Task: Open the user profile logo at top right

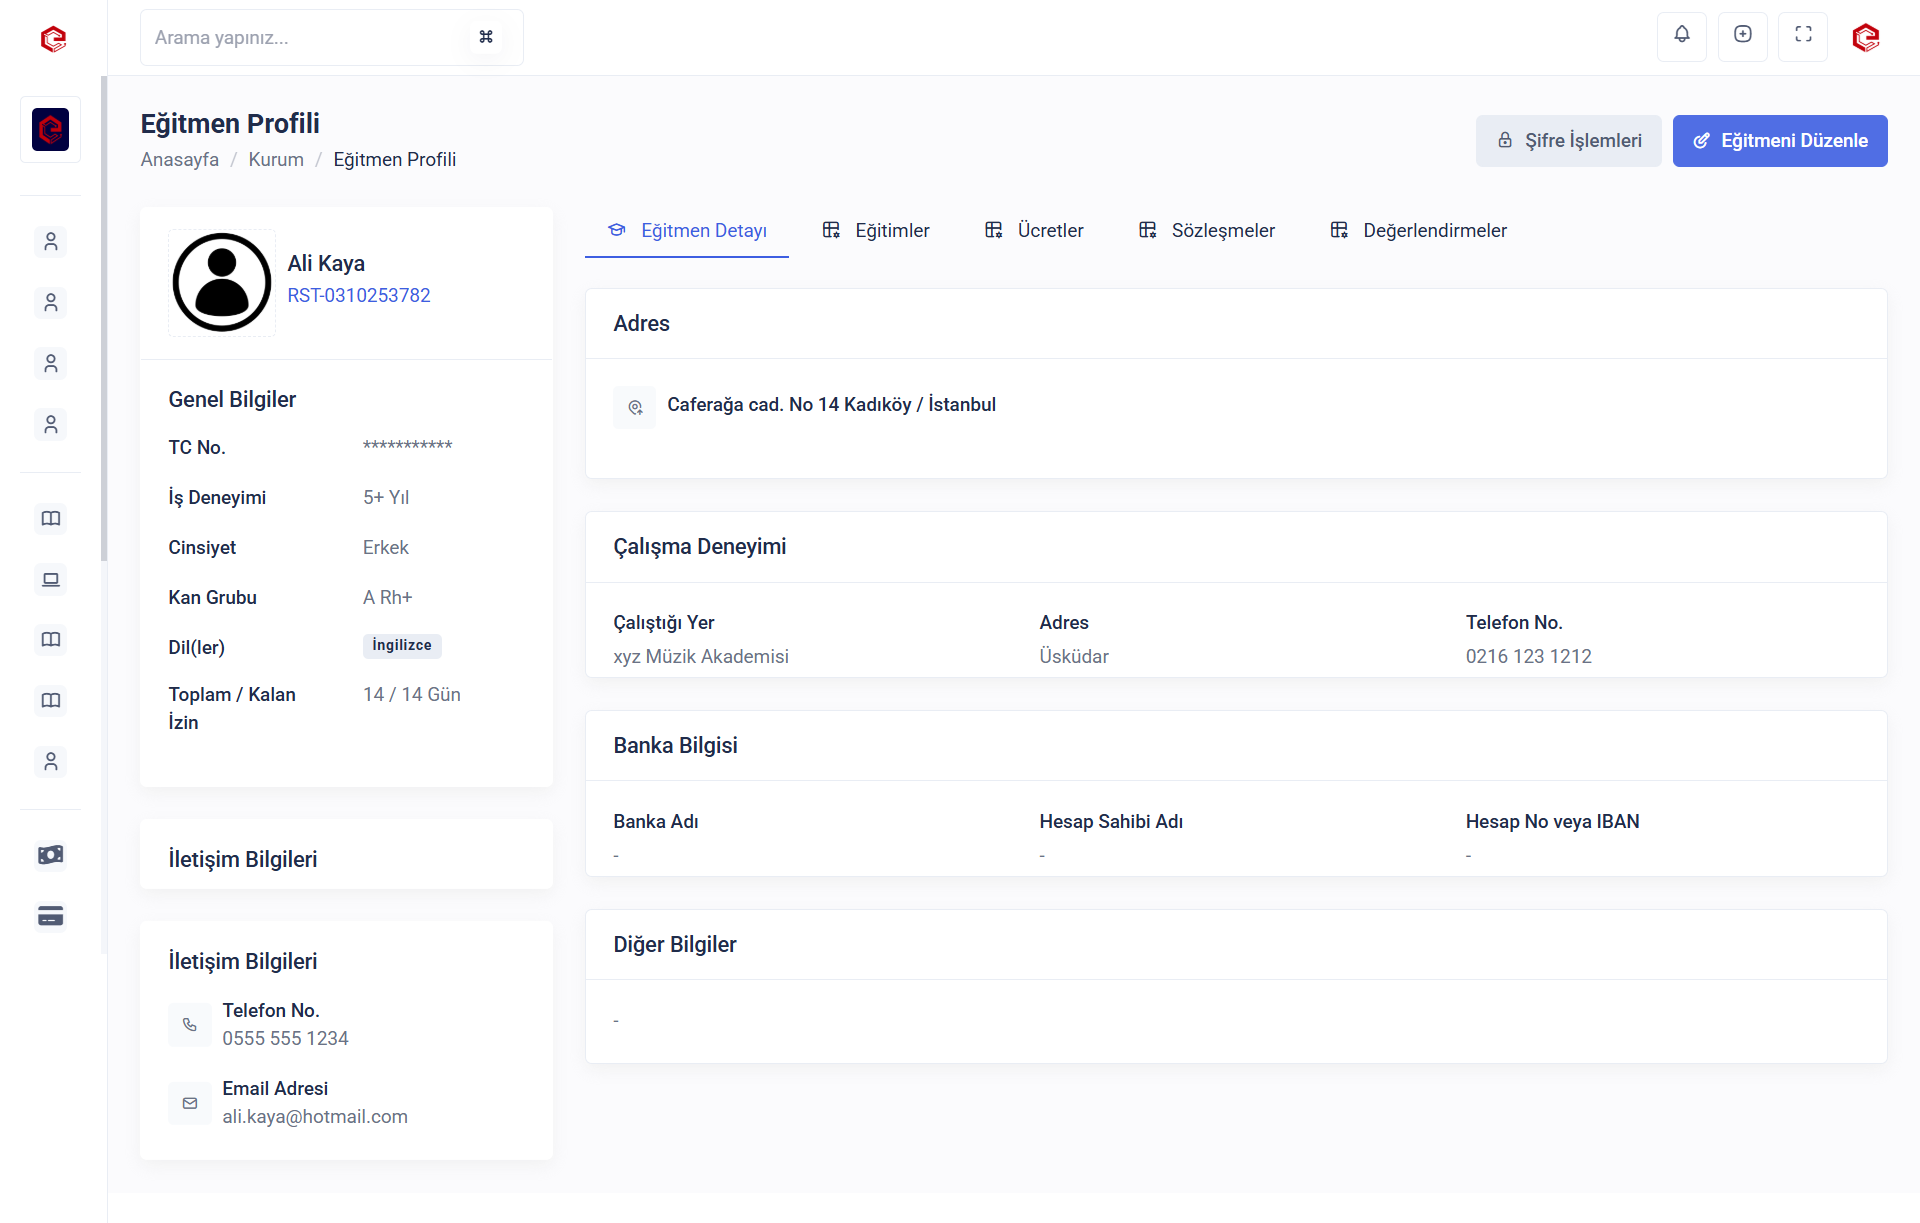Action: (1865, 38)
